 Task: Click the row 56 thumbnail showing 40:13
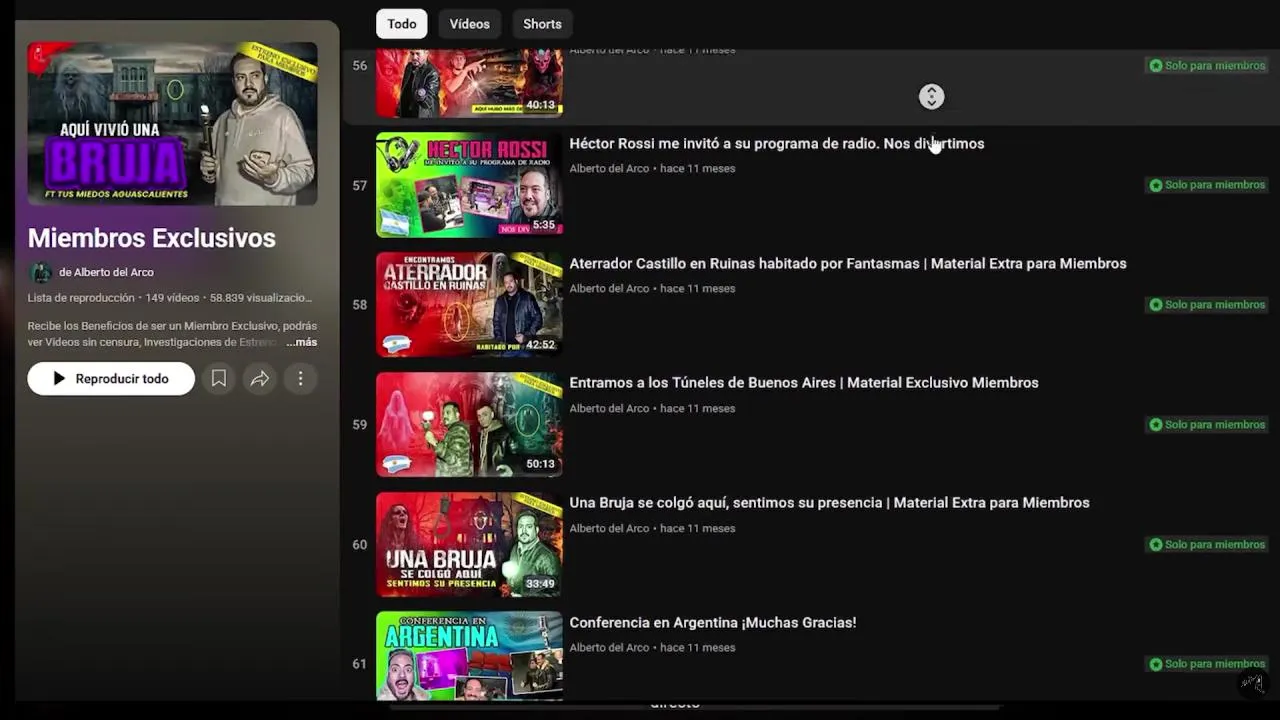[x=469, y=84]
